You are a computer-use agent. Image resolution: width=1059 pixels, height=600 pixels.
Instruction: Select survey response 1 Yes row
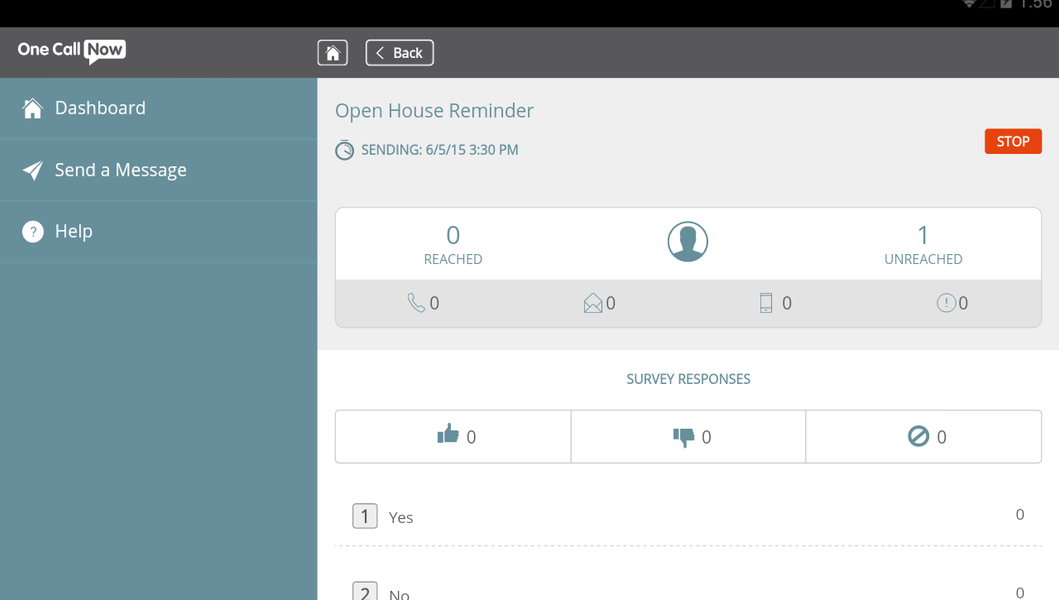688,516
